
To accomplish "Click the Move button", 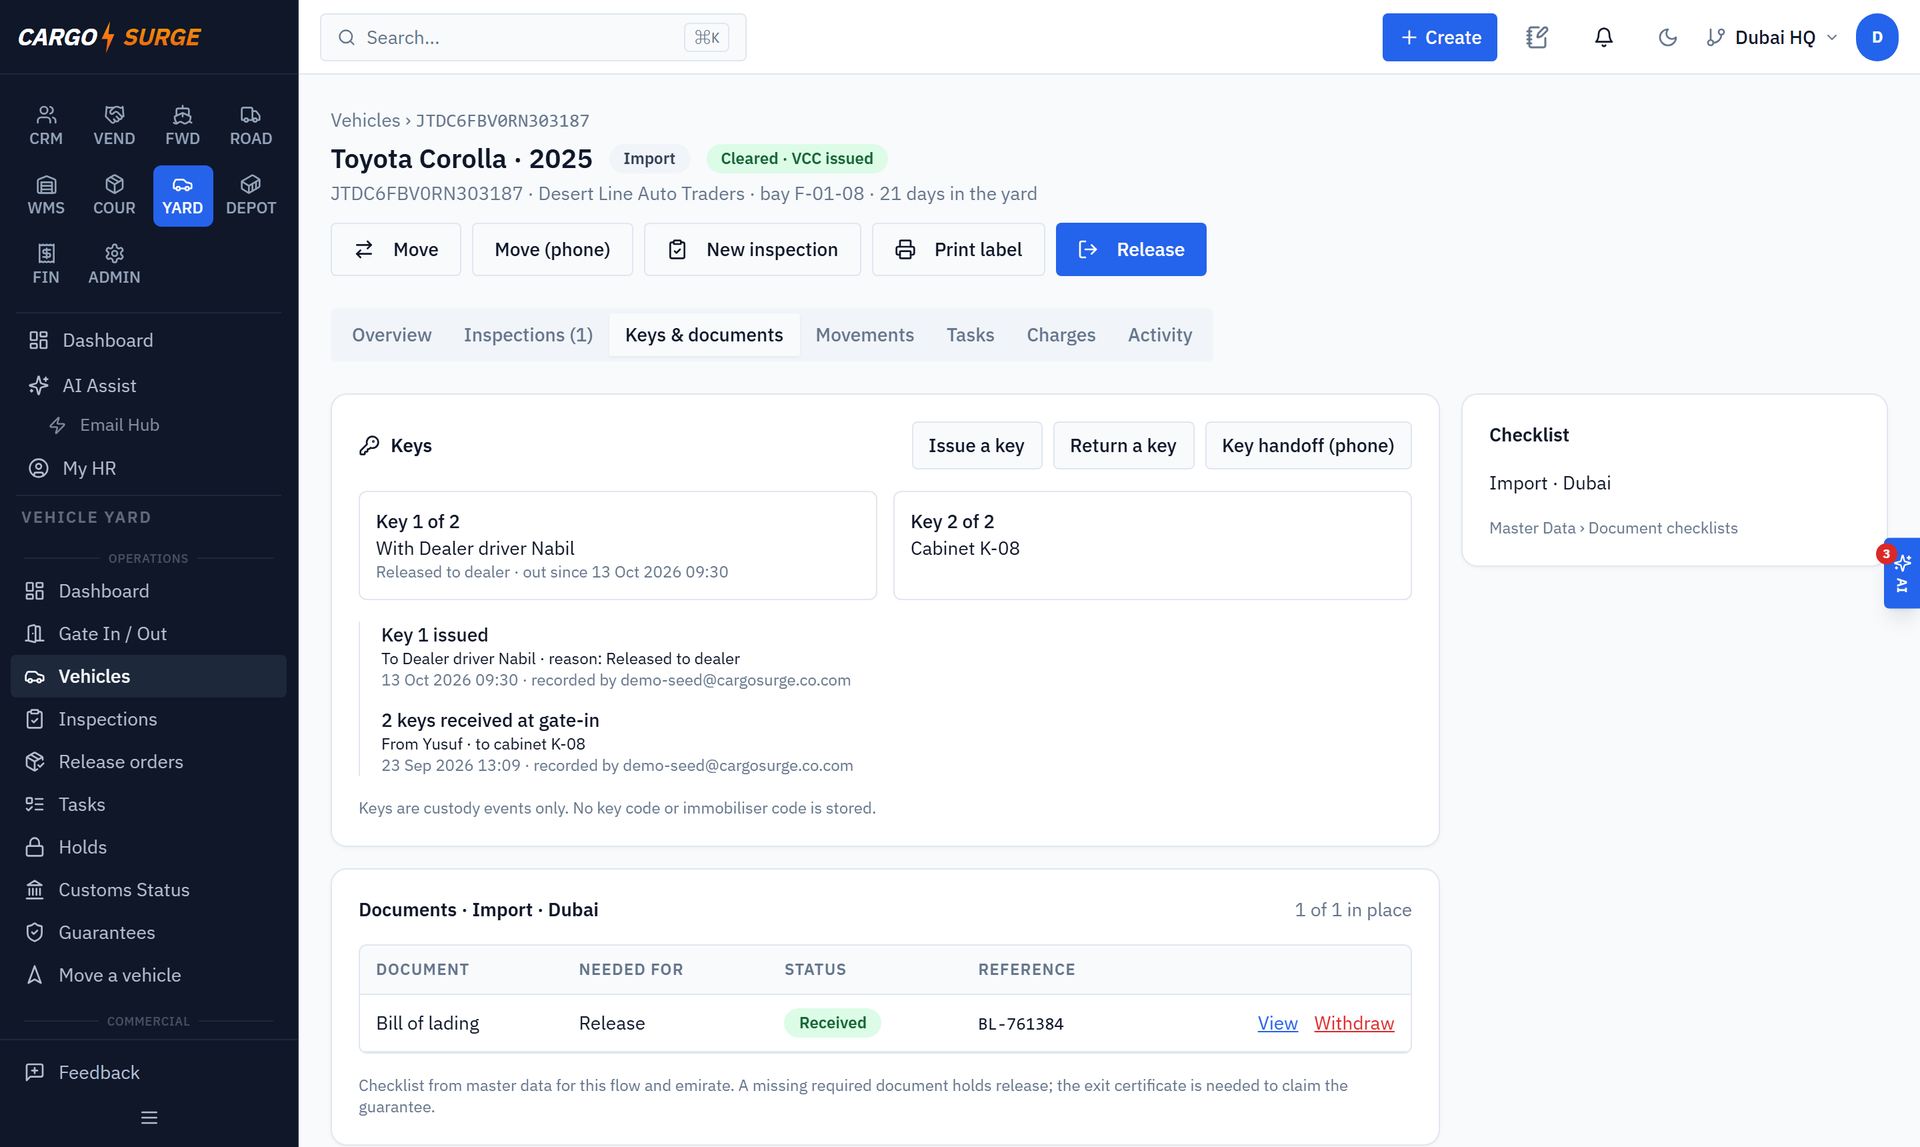I will click(396, 249).
